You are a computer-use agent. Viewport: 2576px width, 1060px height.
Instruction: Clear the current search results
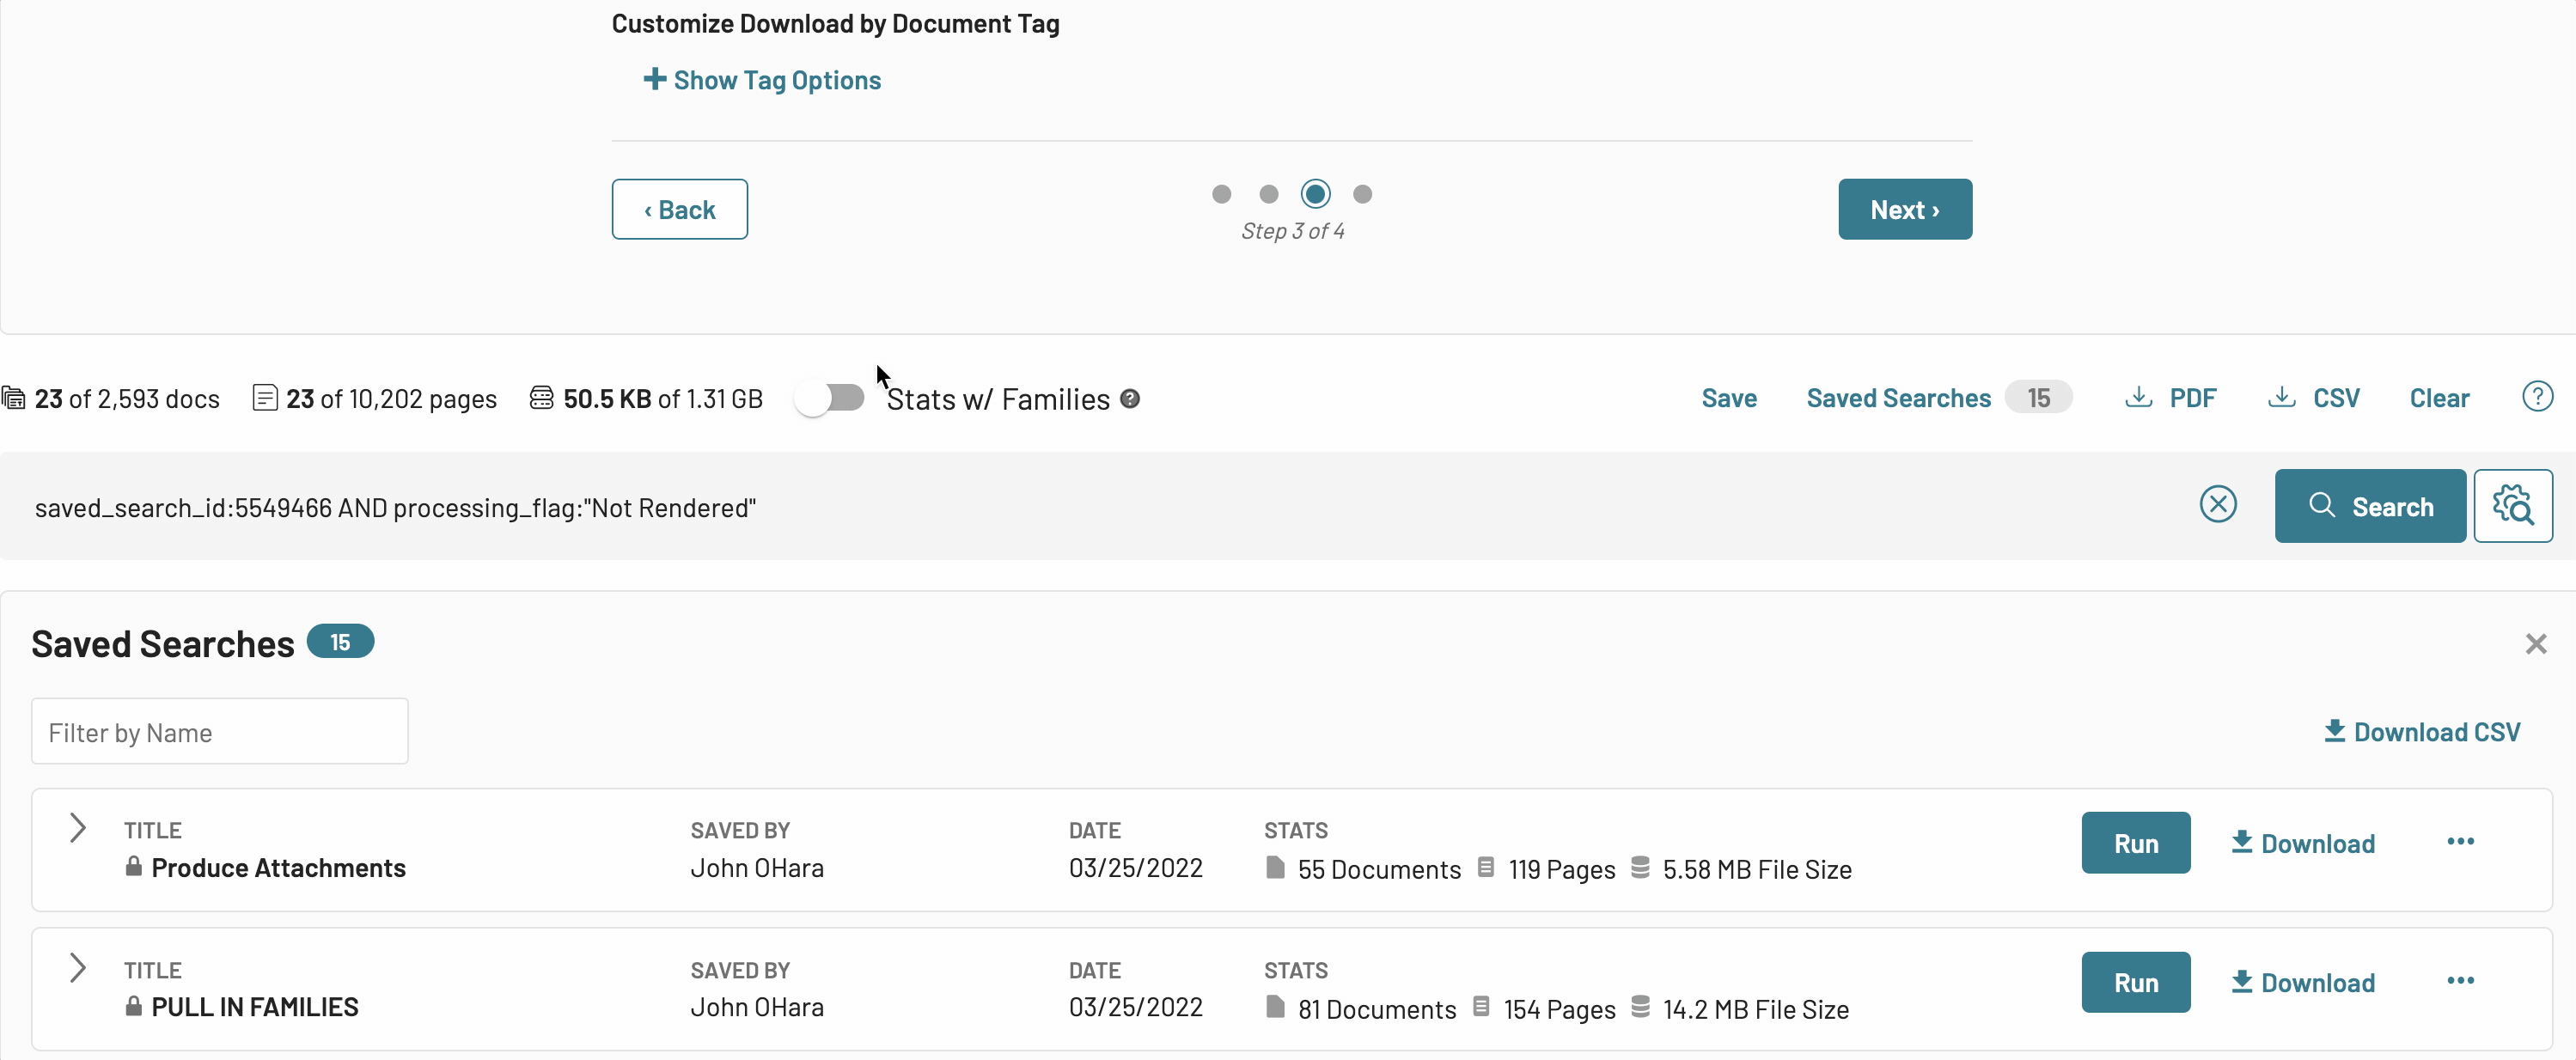(x=2439, y=398)
